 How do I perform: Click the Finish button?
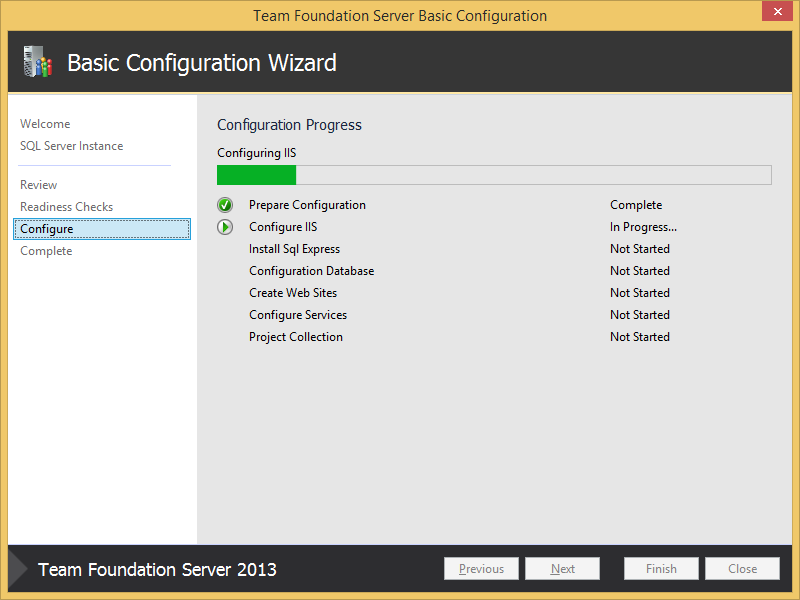(661, 569)
